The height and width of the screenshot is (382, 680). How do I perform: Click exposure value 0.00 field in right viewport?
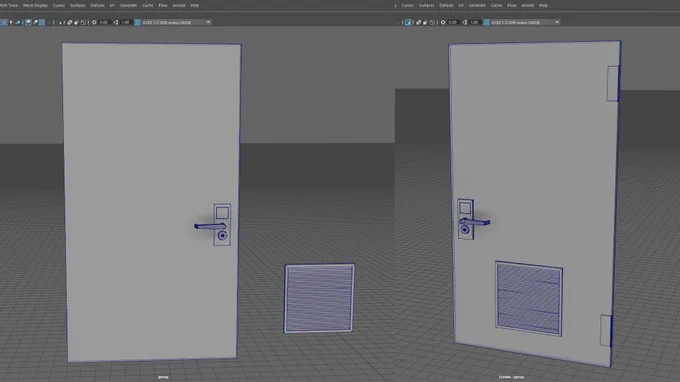click(x=453, y=22)
